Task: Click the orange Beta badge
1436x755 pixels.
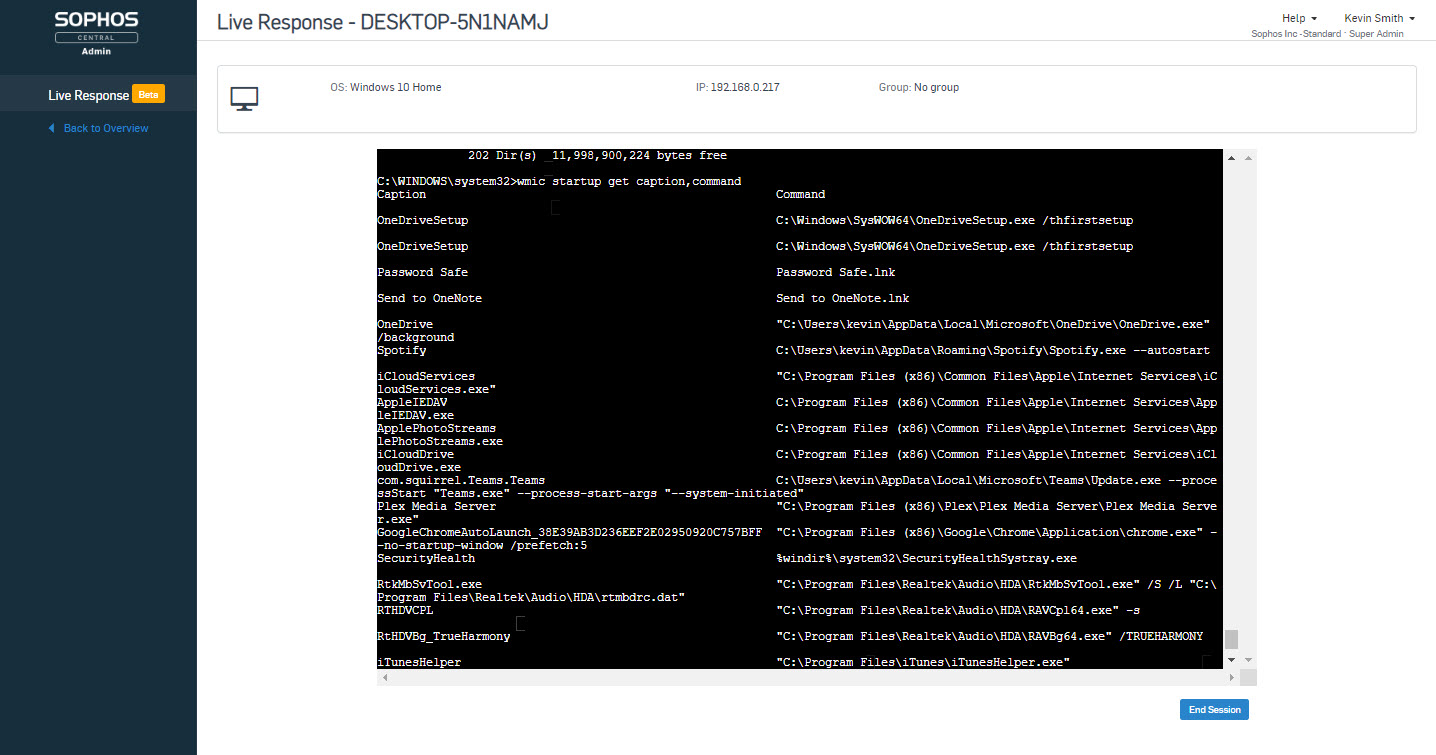Action: [x=148, y=93]
